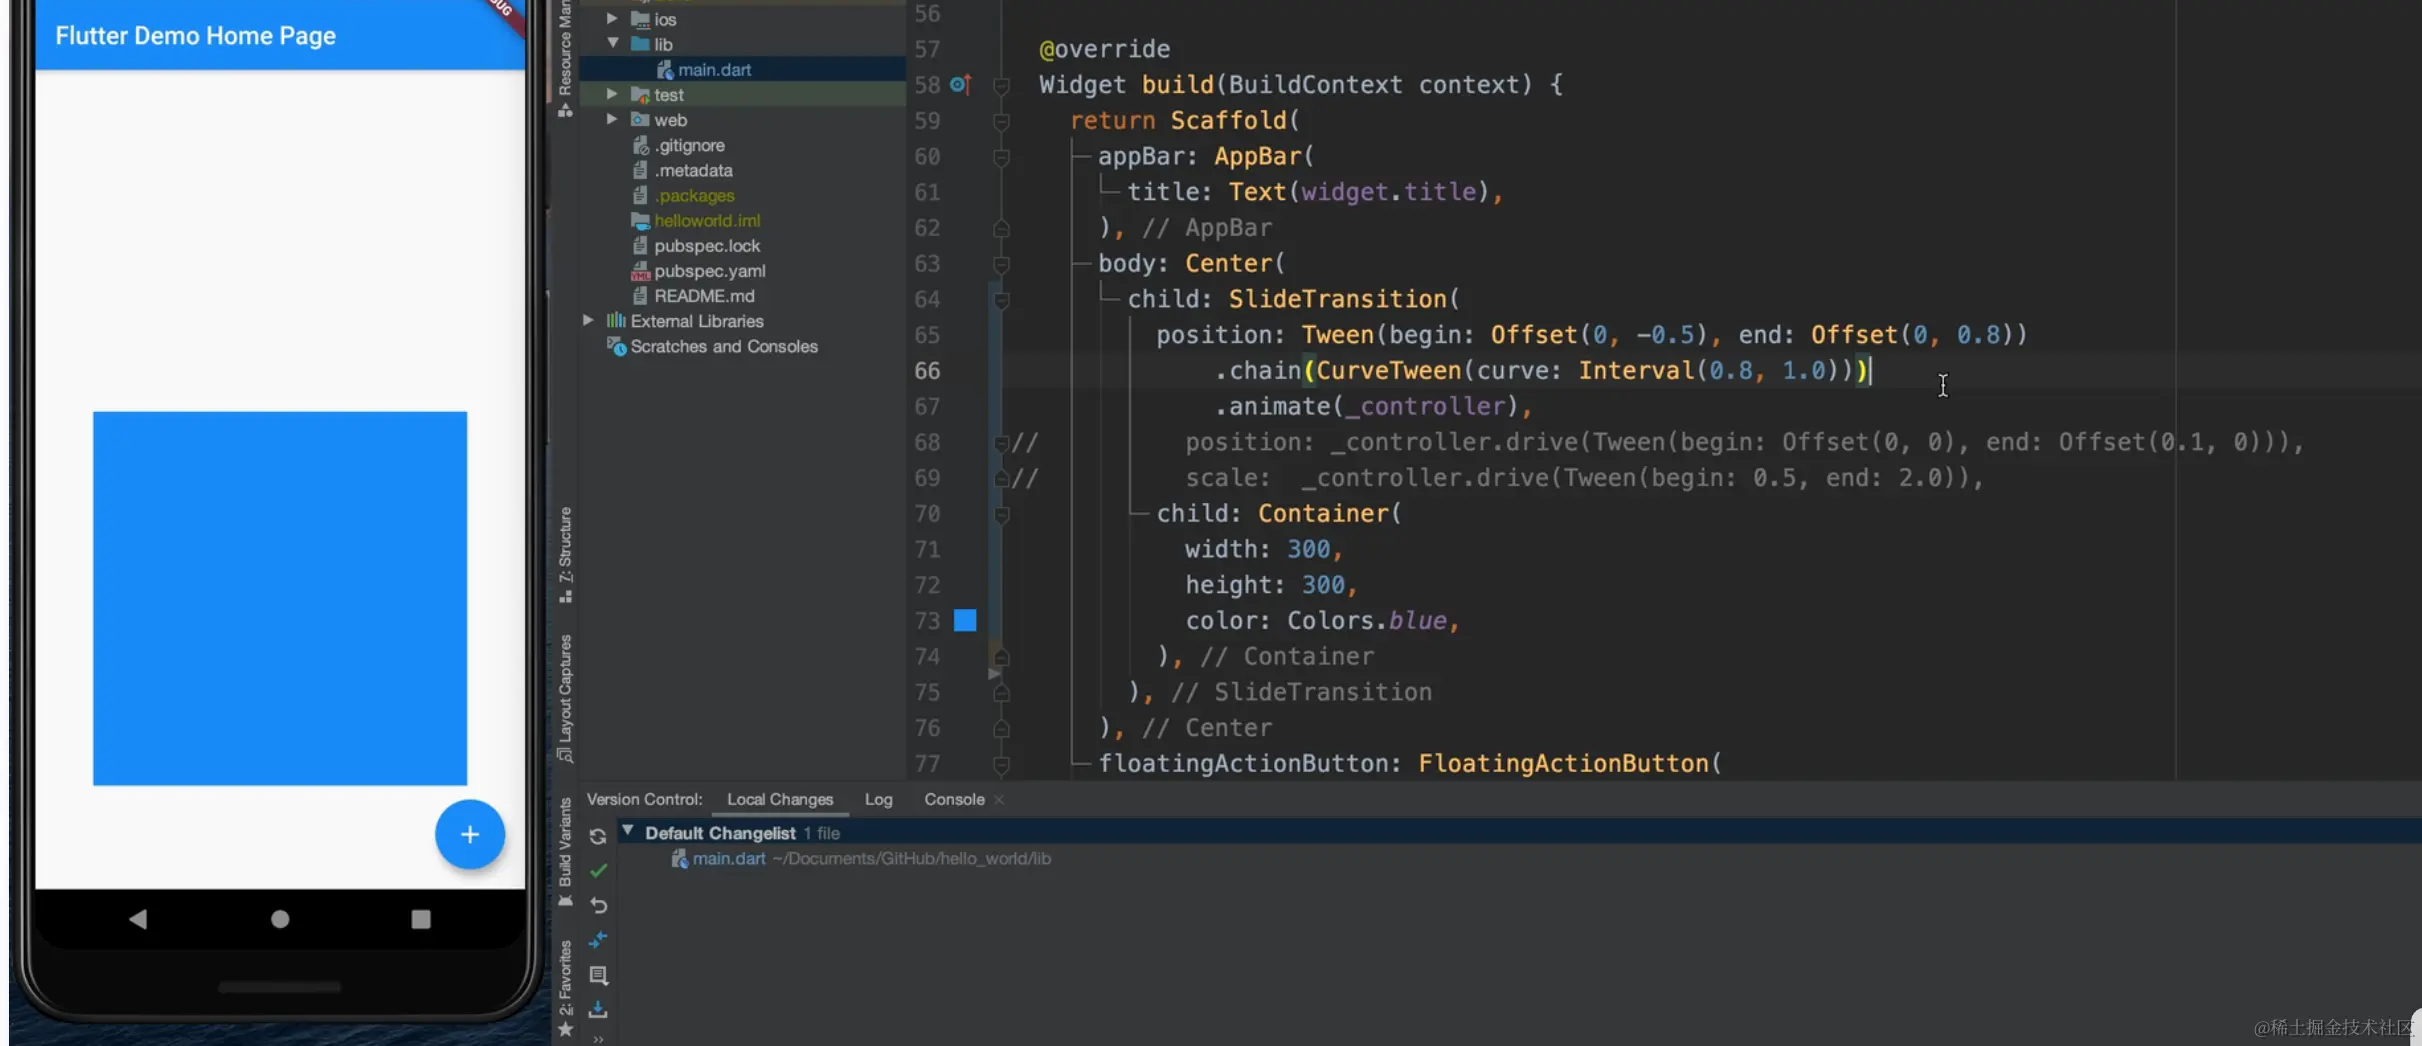Tap the emulator's home circle button
Image resolution: width=2422 pixels, height=1046 pixels.
point(280,918)
